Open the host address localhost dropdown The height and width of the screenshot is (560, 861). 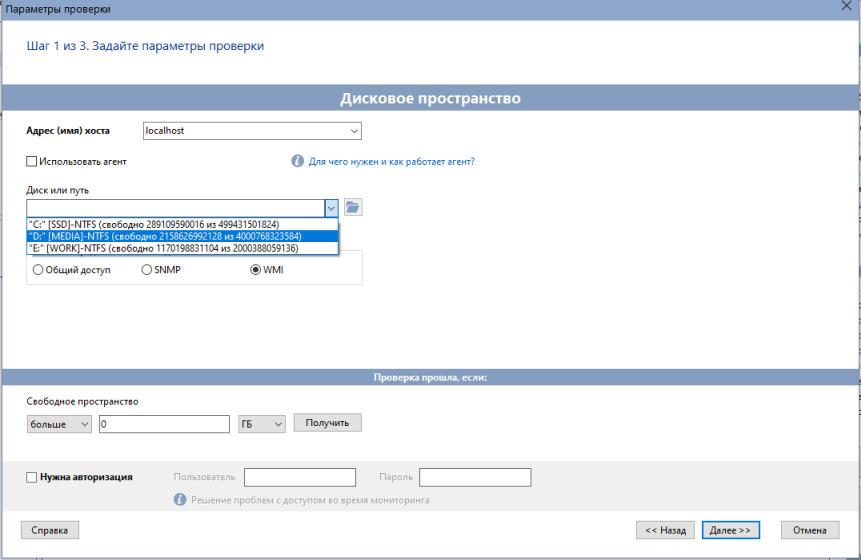pos(354,131)
